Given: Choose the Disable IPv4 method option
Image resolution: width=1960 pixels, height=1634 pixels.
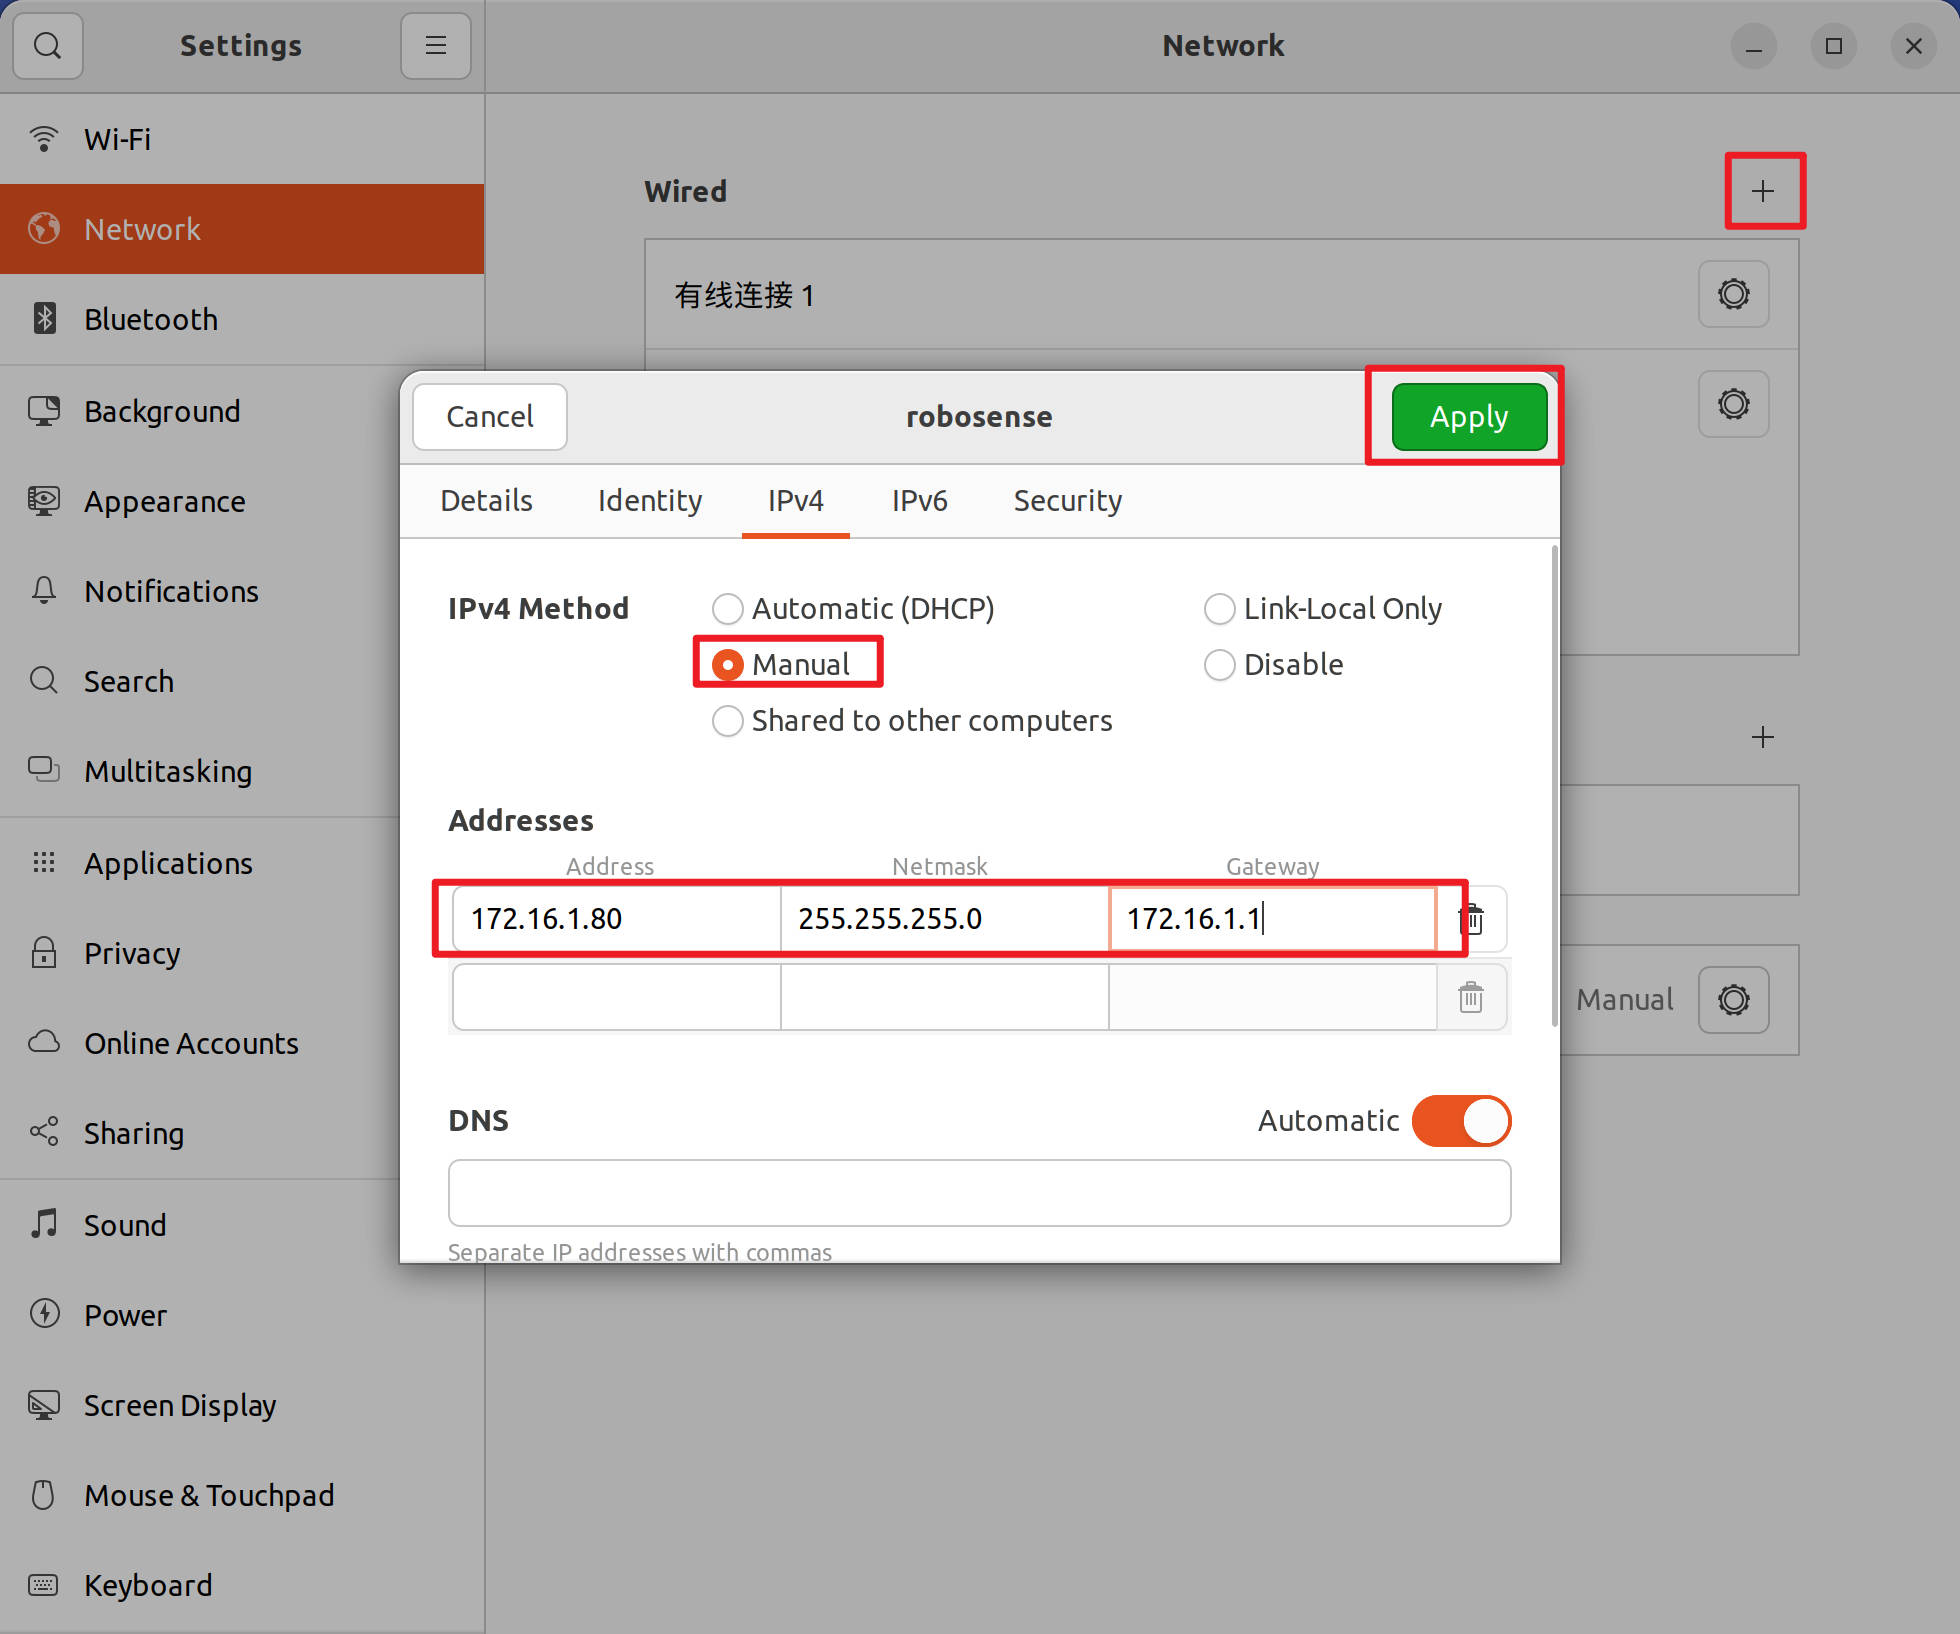Looking at the screenshot, I should pyautogui.click(x=1220, y=665).
